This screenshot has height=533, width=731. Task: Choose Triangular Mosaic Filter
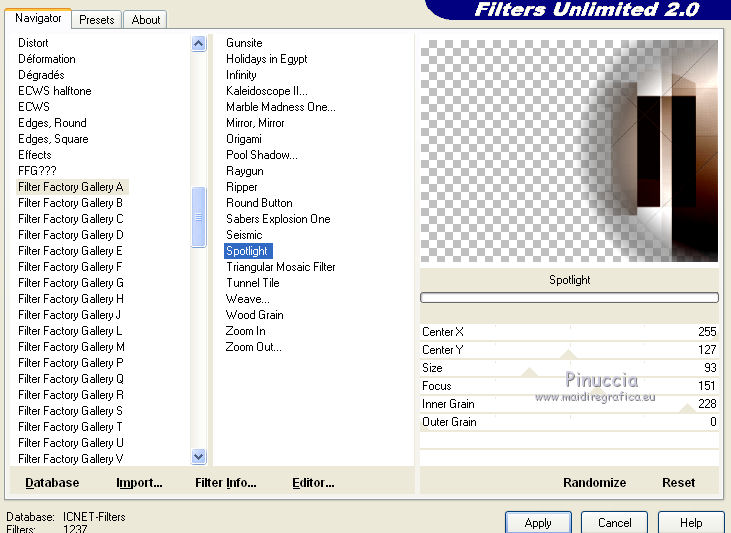pos(280,267)
